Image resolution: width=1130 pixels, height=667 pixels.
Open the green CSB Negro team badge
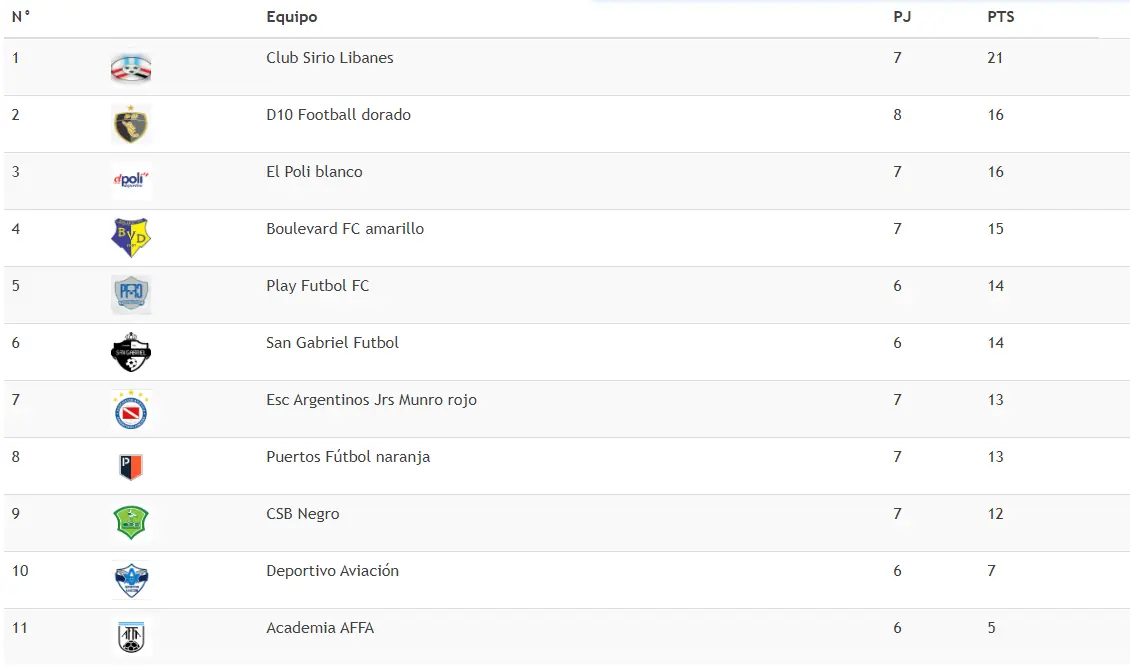pos(131,523)
